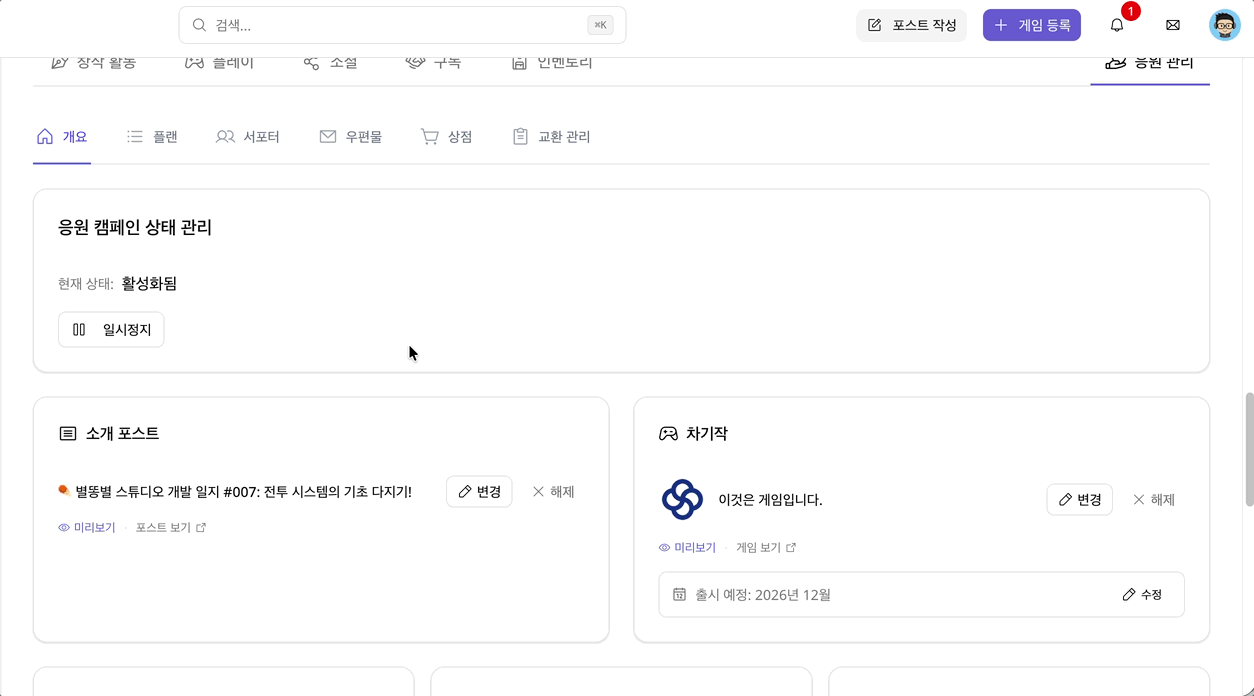
Task: Click the search field
Action: (x=400, y=25)
